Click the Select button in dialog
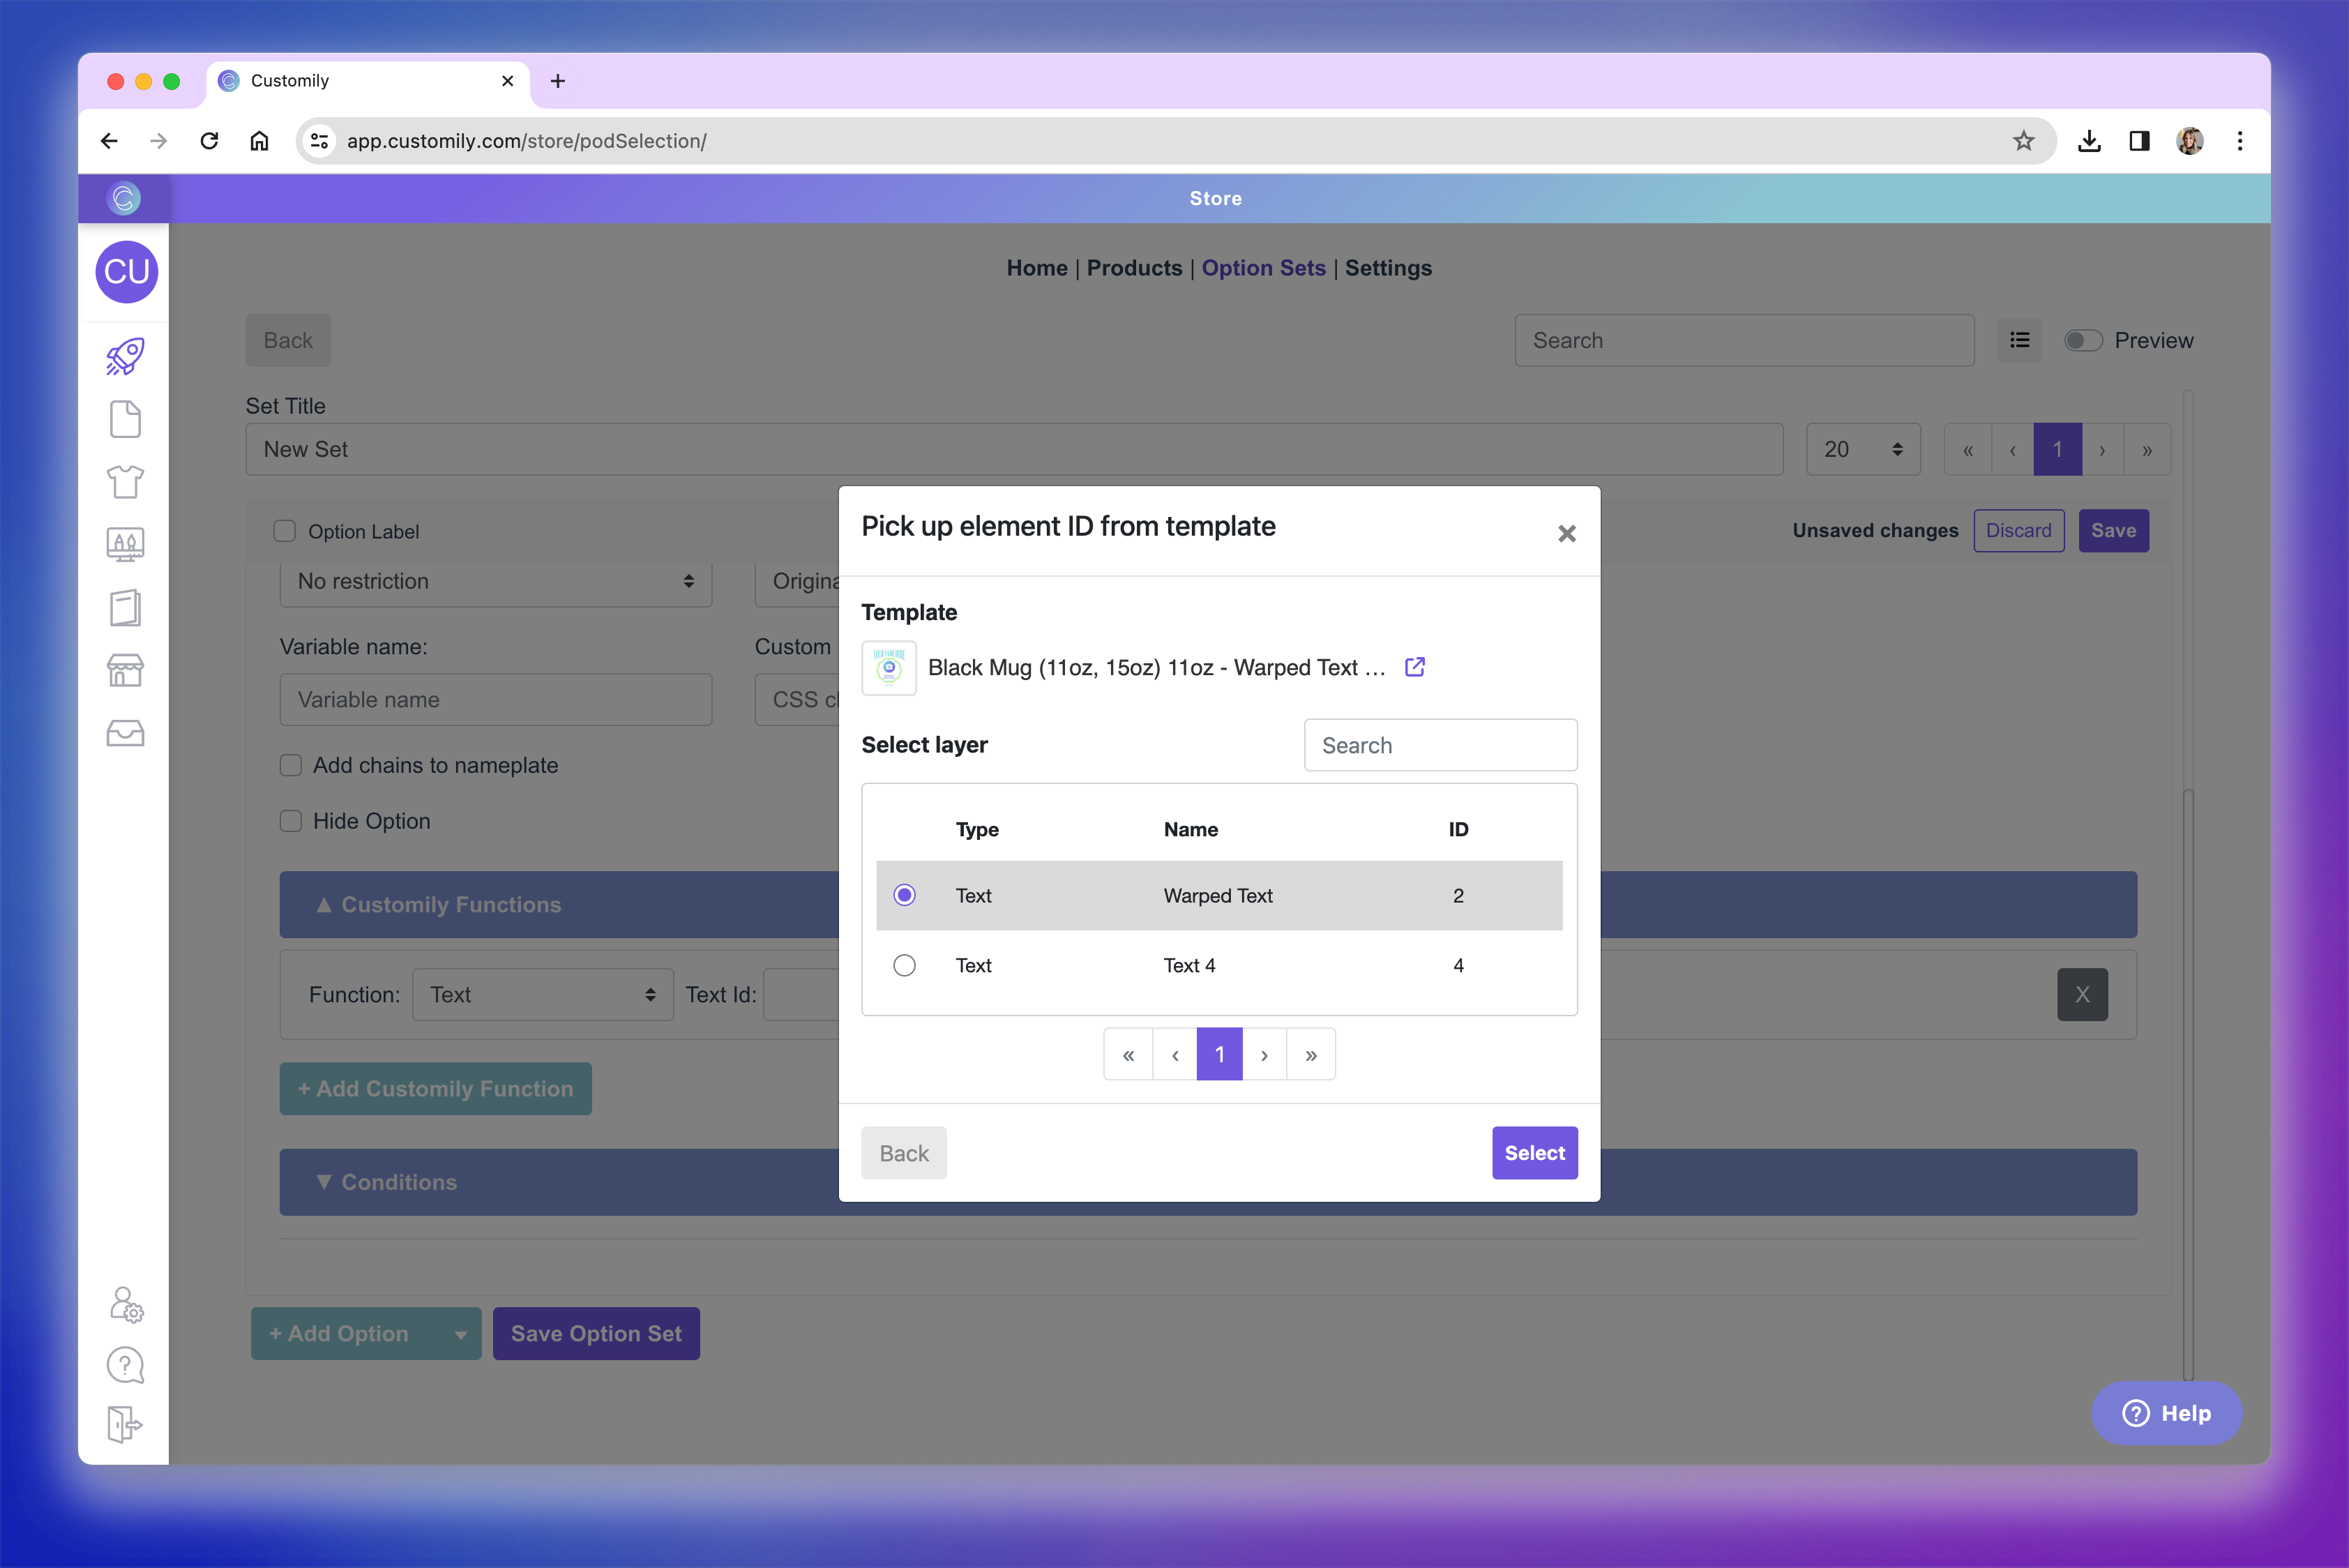The image size is (2349, 1568). 1534,1153
